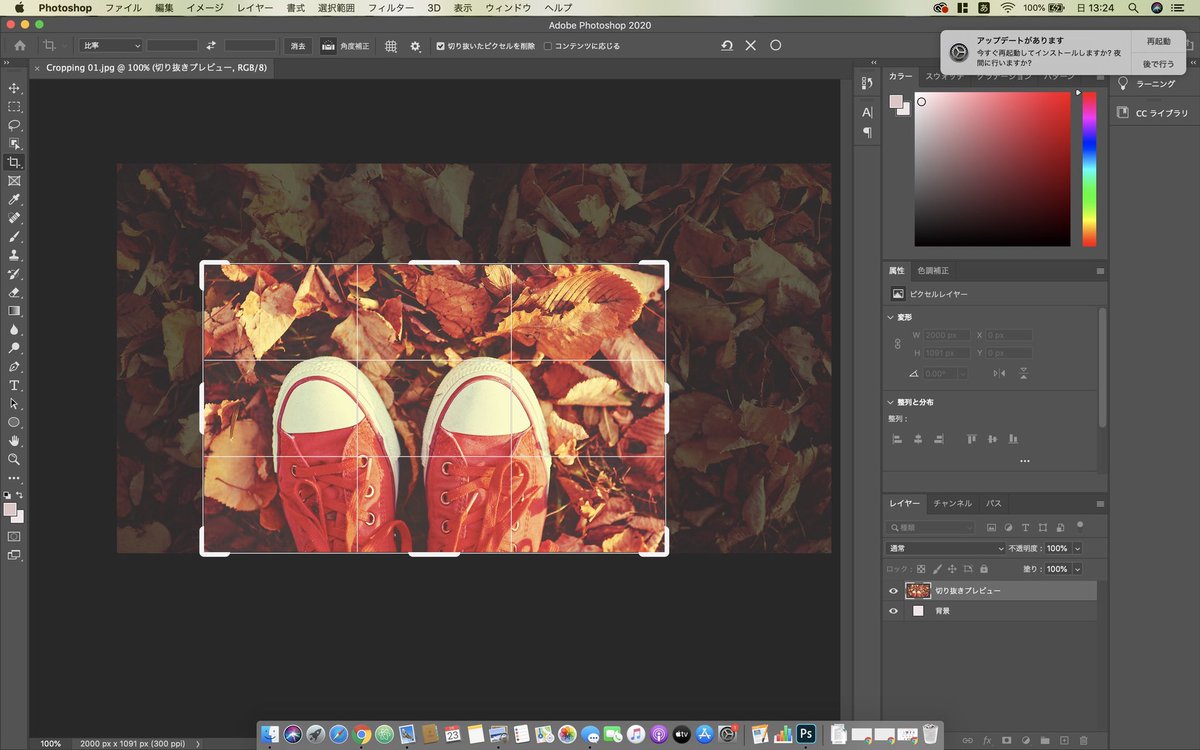
Task: Select the History Brush tool
Action: coord(14,274)
